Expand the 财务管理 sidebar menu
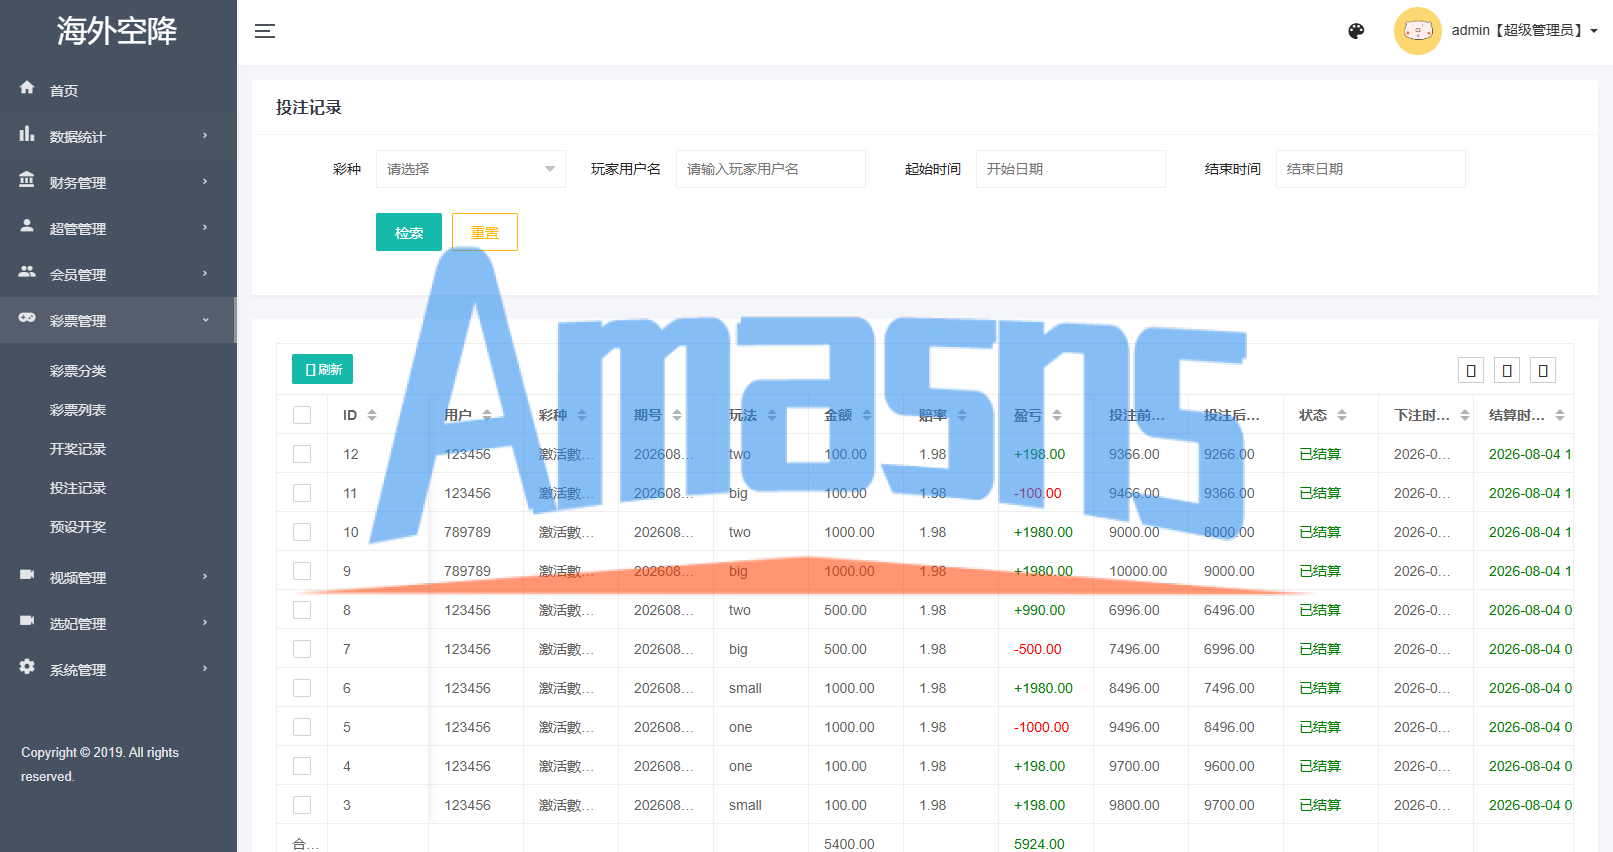 point(118,182)
